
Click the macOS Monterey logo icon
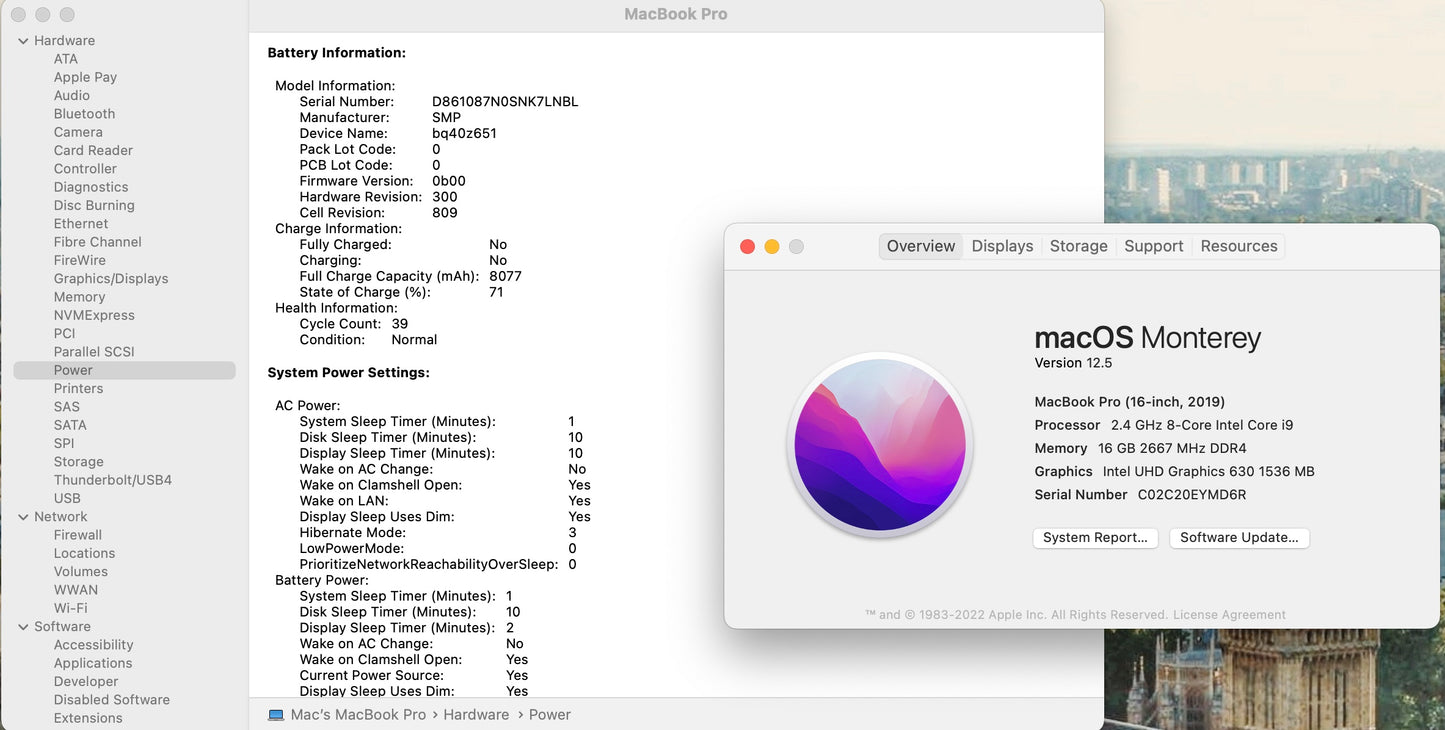tap(880, 445)
